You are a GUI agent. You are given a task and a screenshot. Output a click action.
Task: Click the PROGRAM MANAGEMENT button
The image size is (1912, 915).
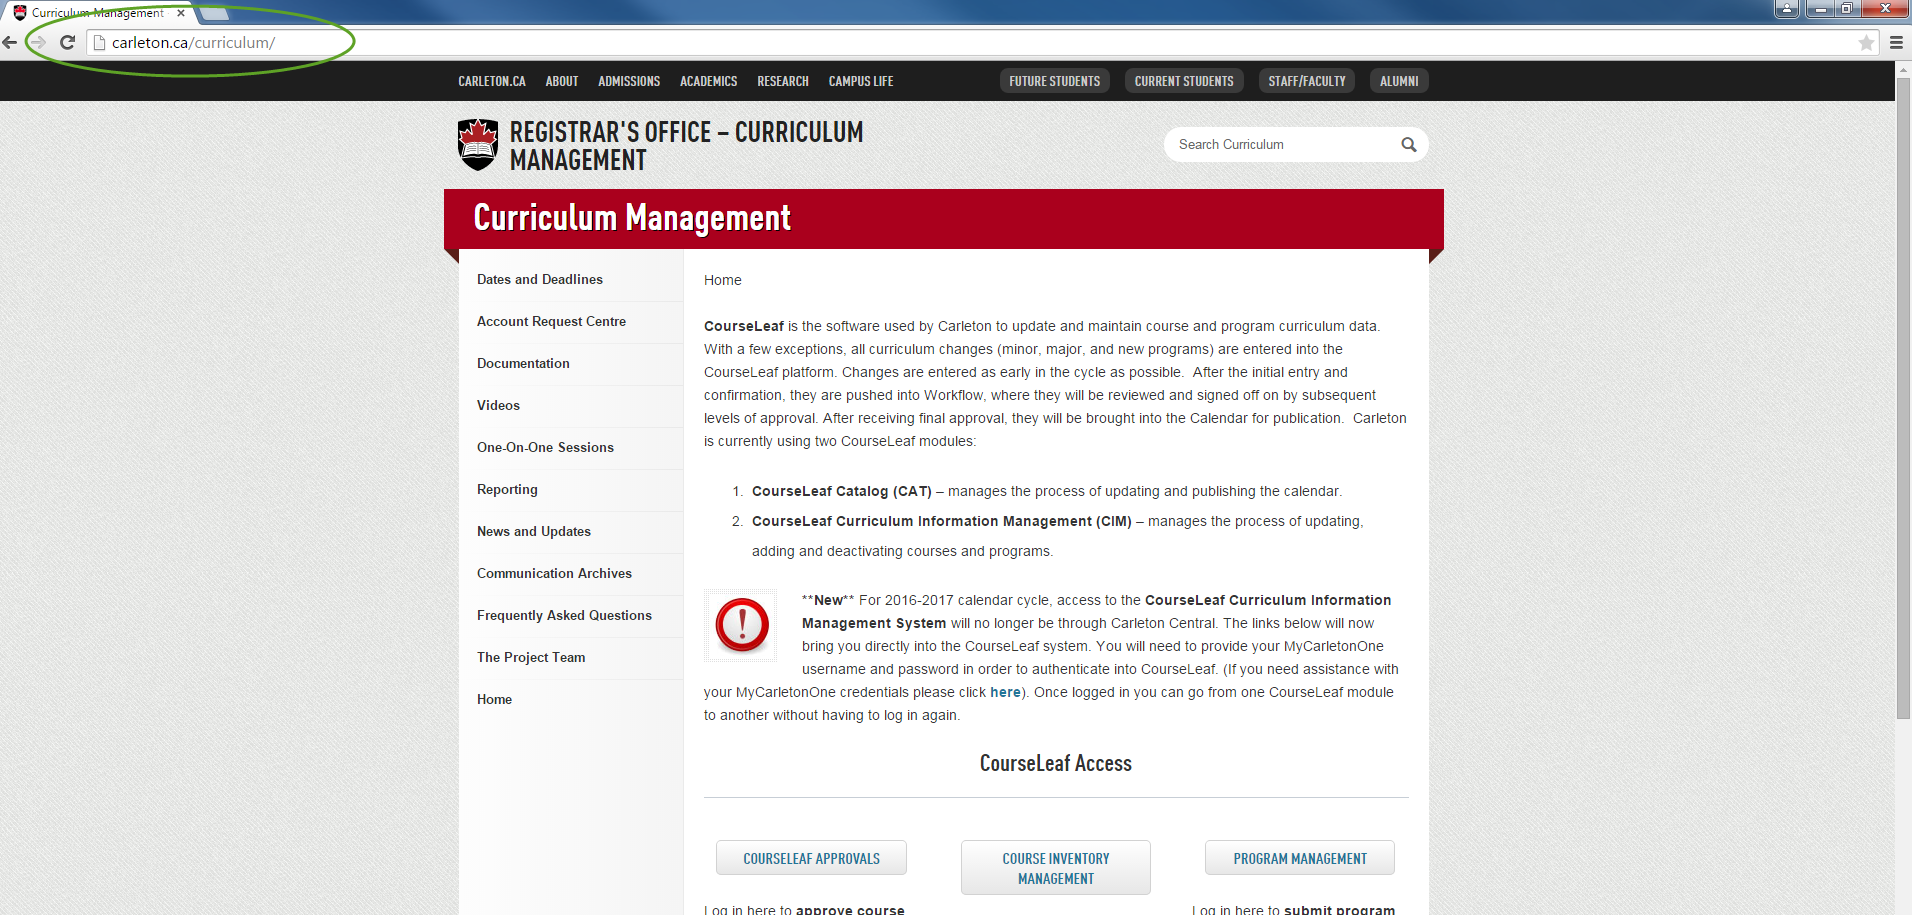coord(1299,858)
